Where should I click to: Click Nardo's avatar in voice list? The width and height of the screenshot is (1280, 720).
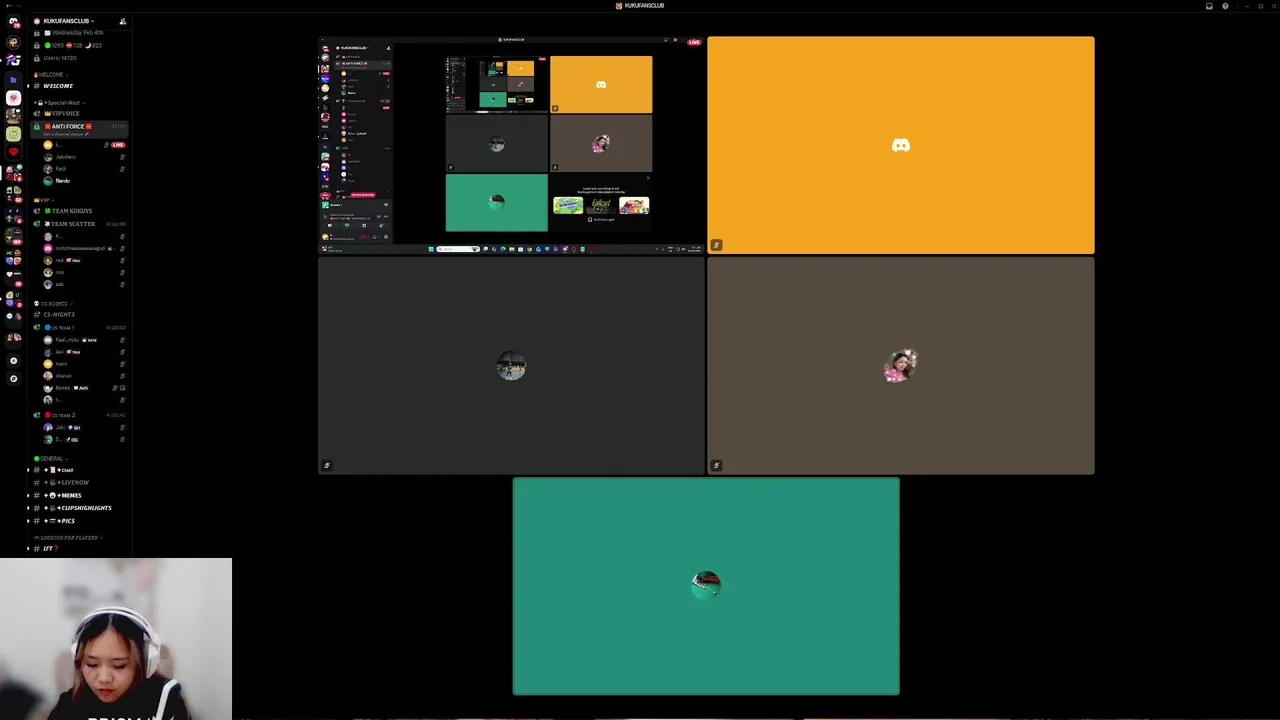(48, 181)
